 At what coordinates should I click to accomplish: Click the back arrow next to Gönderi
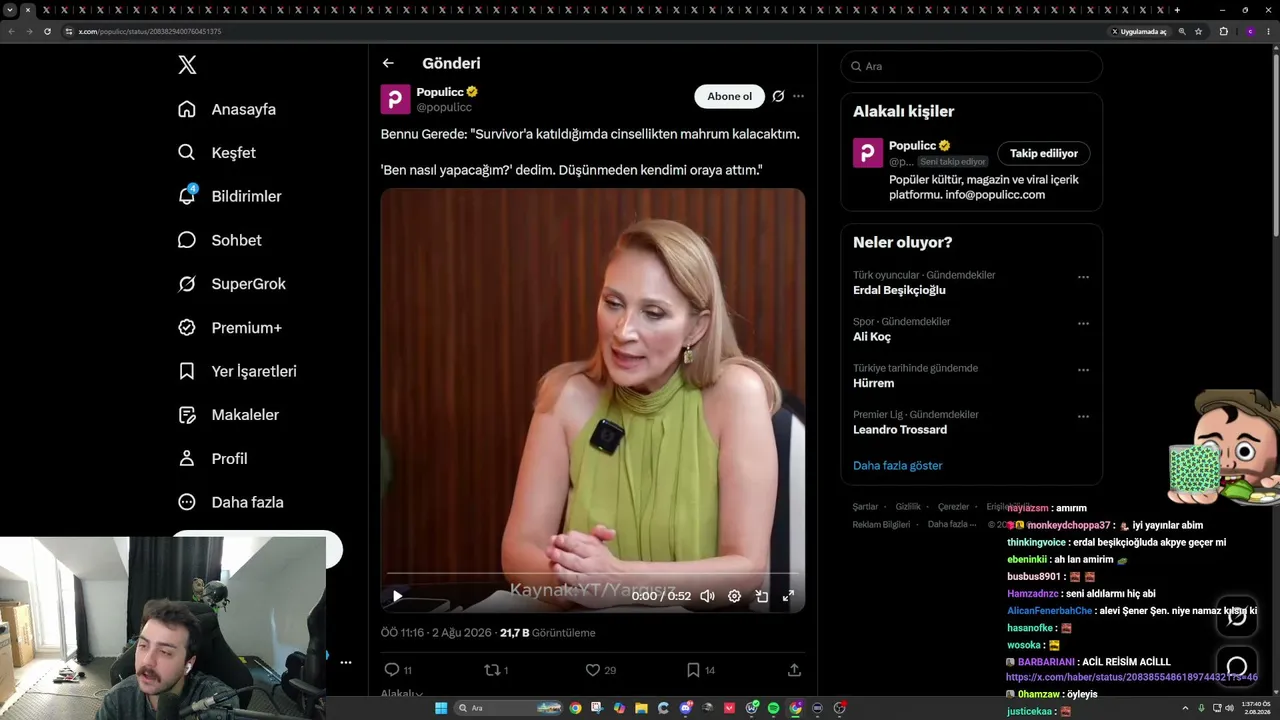click(388, 63)
